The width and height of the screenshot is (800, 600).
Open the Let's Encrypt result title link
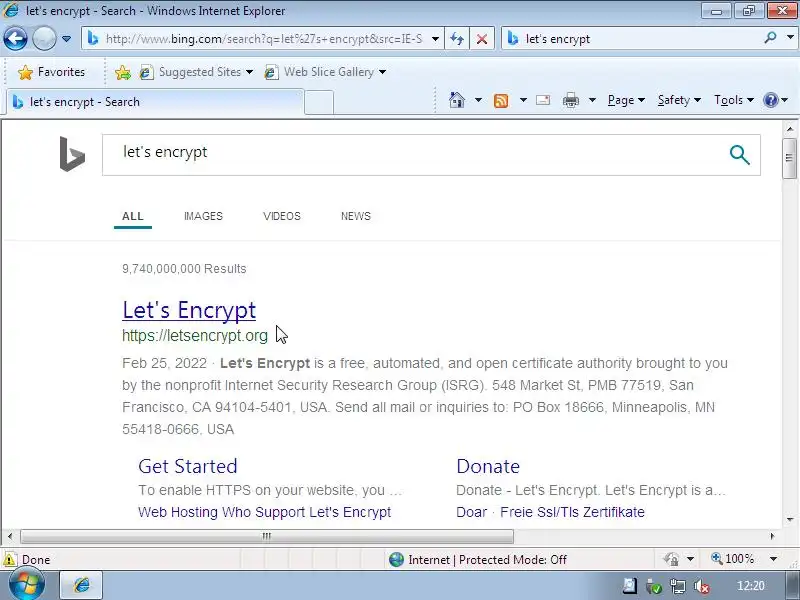(x=189, y=310)
